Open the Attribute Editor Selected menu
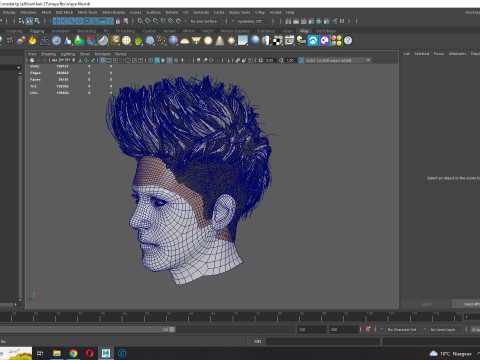 coord(422,54)
